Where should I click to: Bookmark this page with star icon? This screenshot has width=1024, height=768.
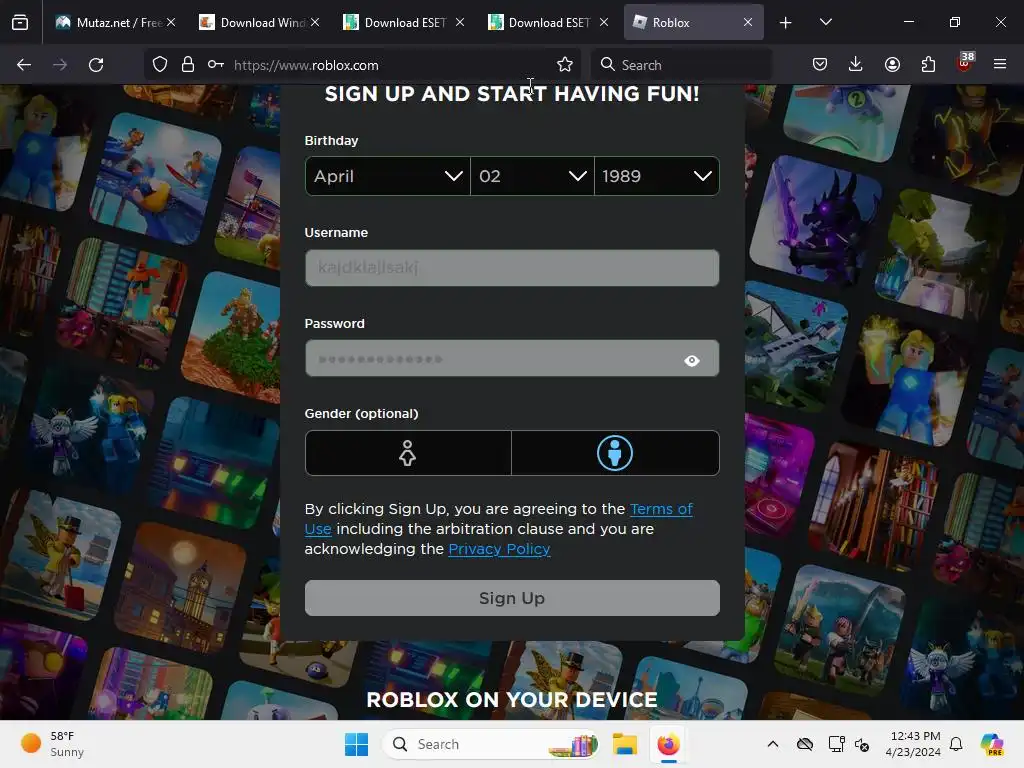565,65
